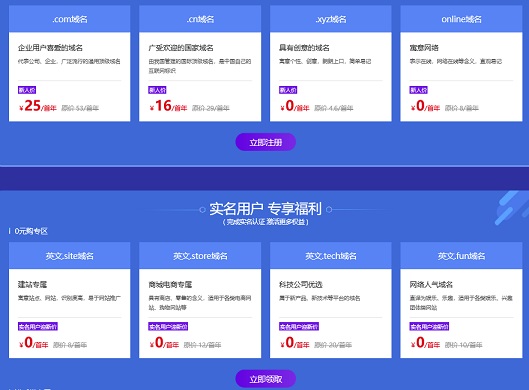Click the ¥16/首年 price on .cn card
Image resolution: width=529 pixels, height=390 pixels.
pyautogui.click(x=168, y=106)
